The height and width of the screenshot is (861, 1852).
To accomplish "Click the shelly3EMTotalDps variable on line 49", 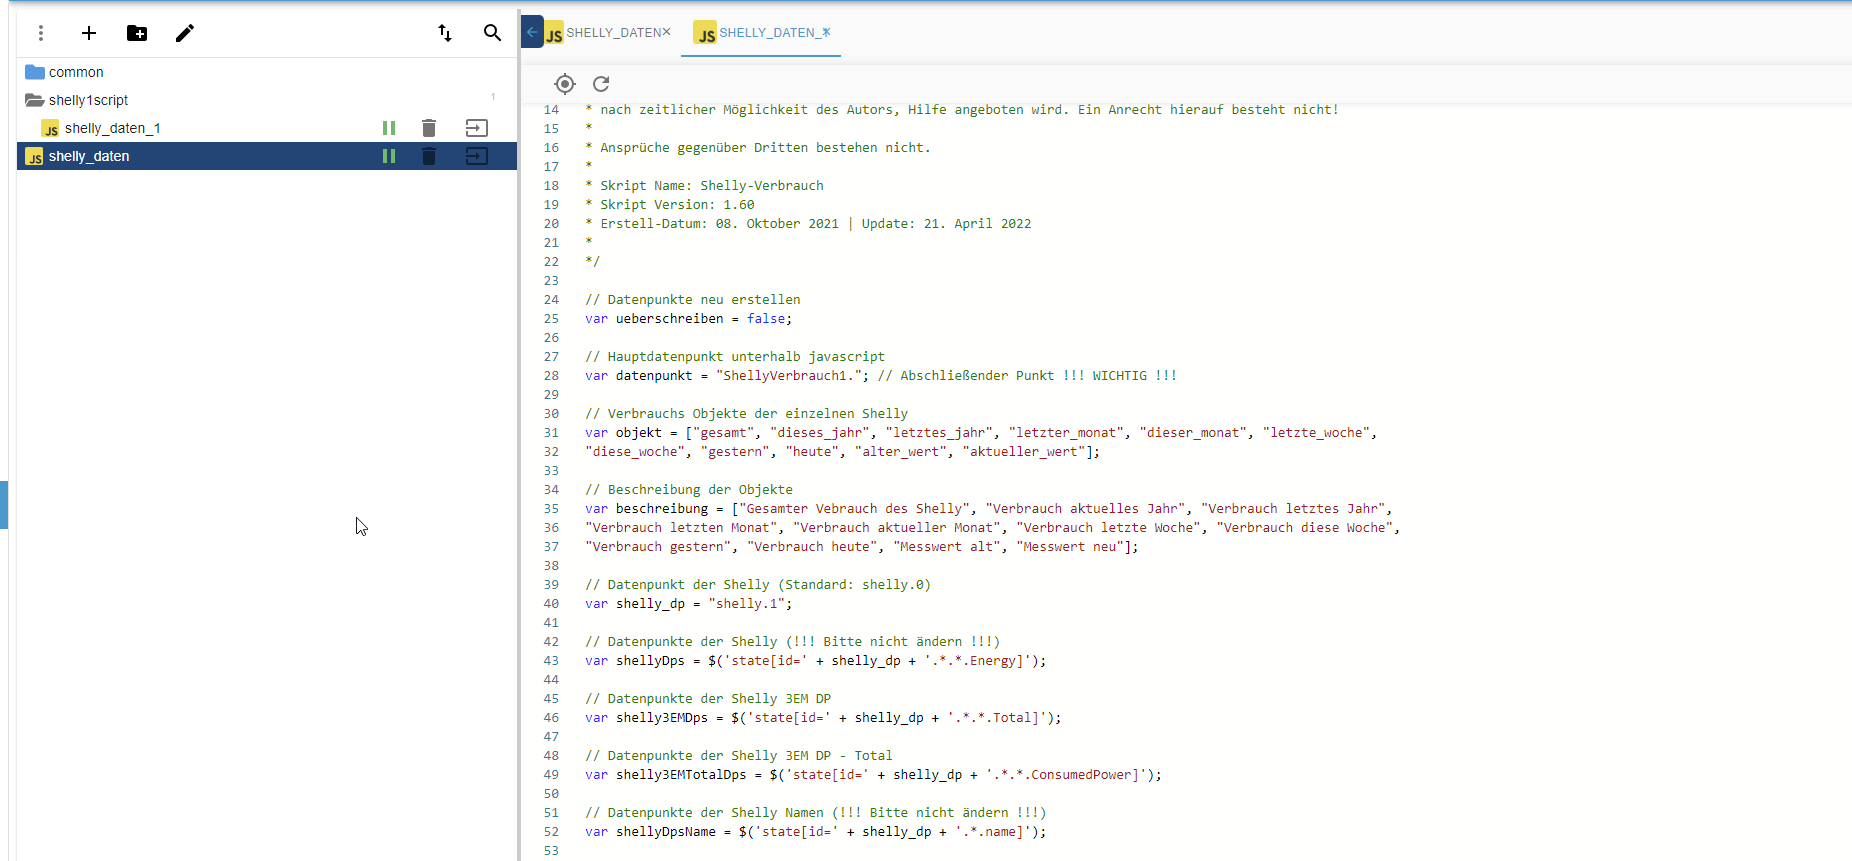I will (x=681, y=775).
